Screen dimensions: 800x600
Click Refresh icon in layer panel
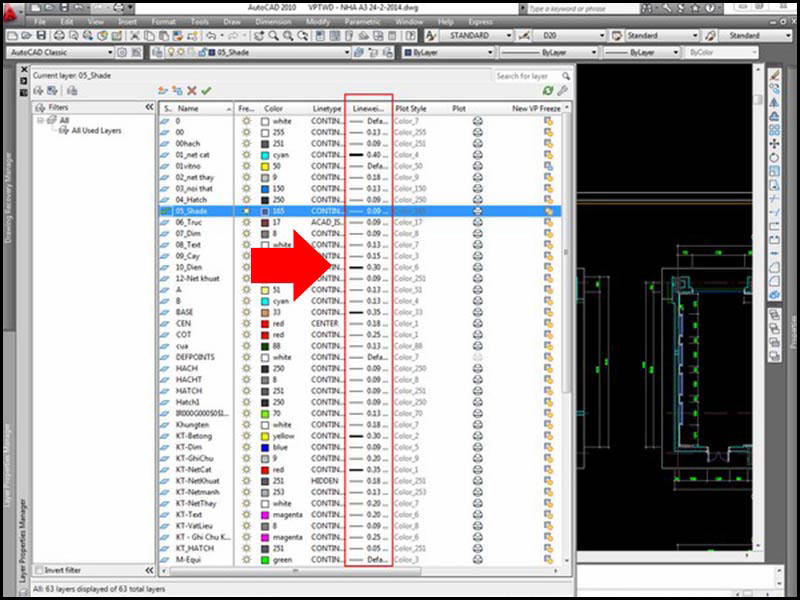548,91
